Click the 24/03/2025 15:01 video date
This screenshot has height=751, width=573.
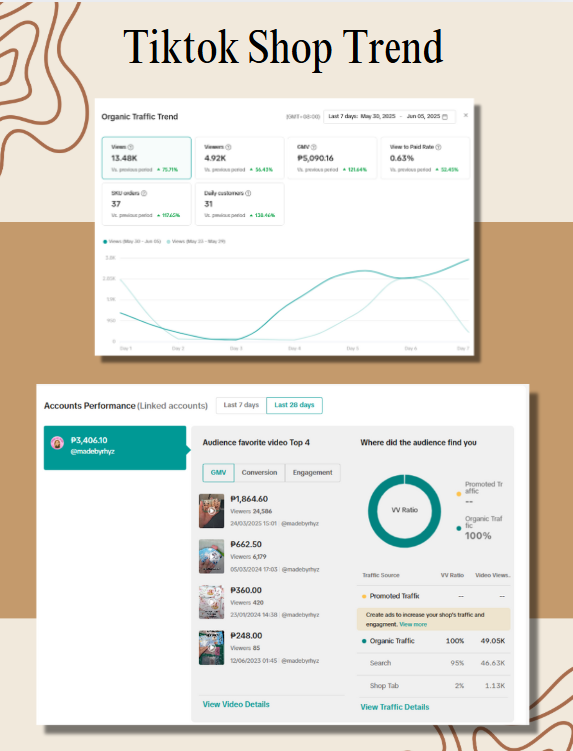coord(253,523)
